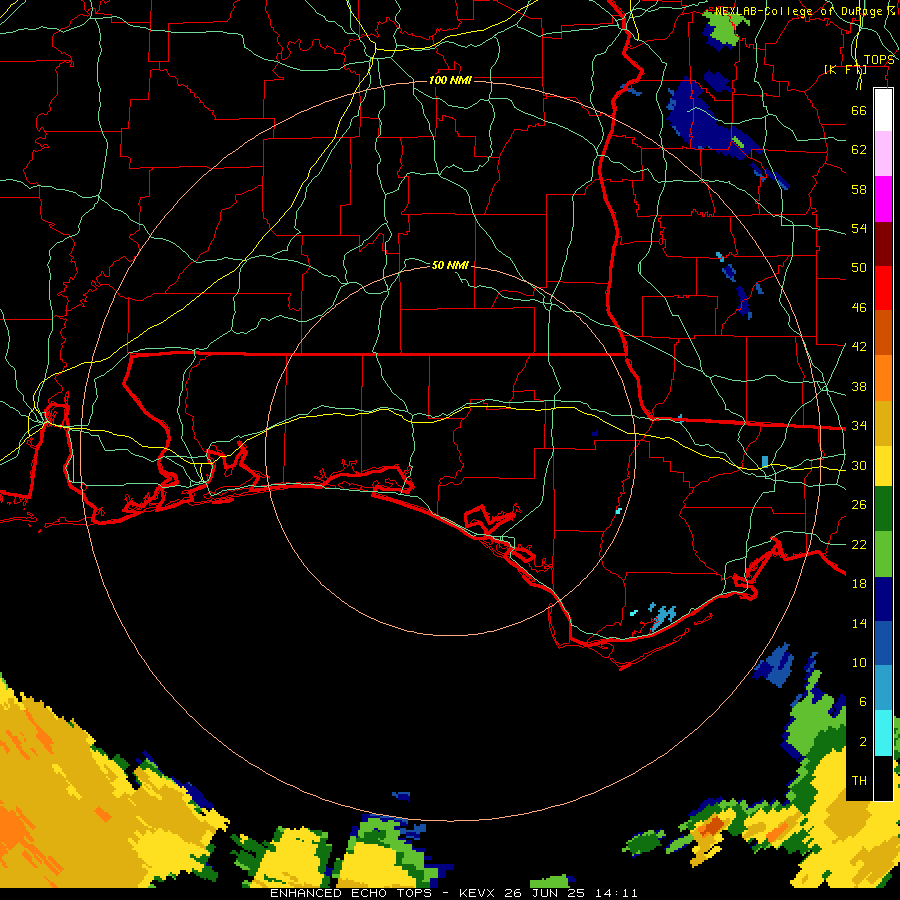Click the '66' legend value

(859, 110)
